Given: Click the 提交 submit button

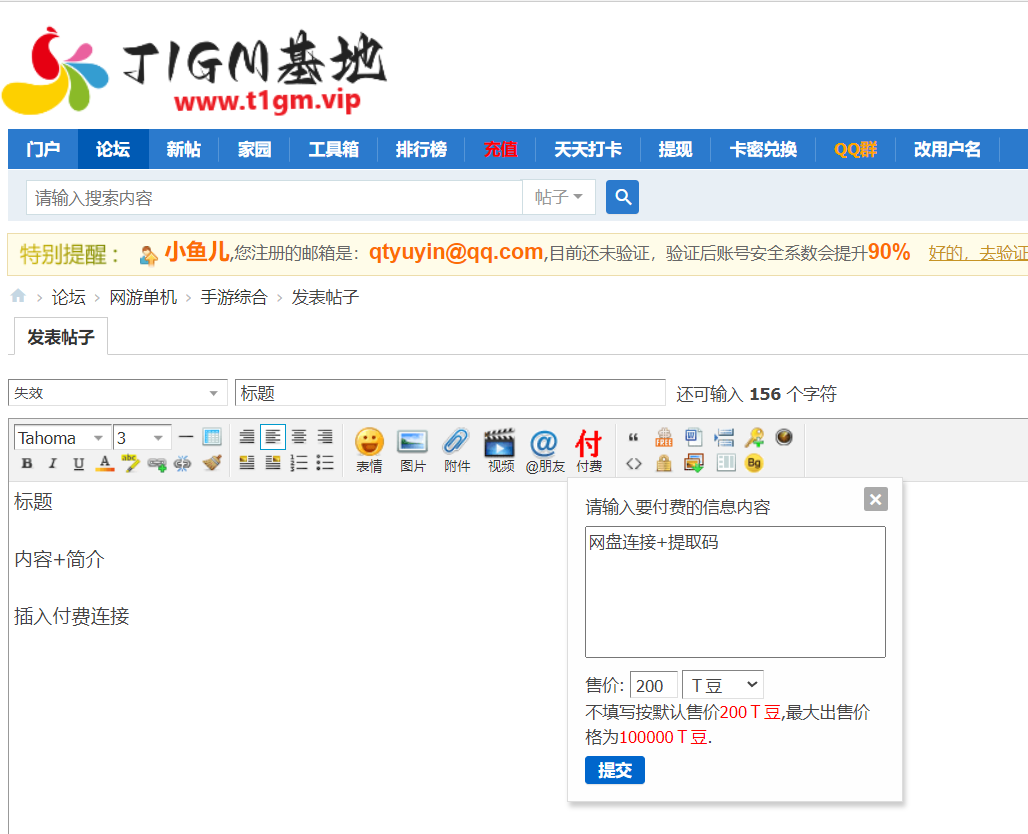Looking at the screenshot, I should [614, 770].
